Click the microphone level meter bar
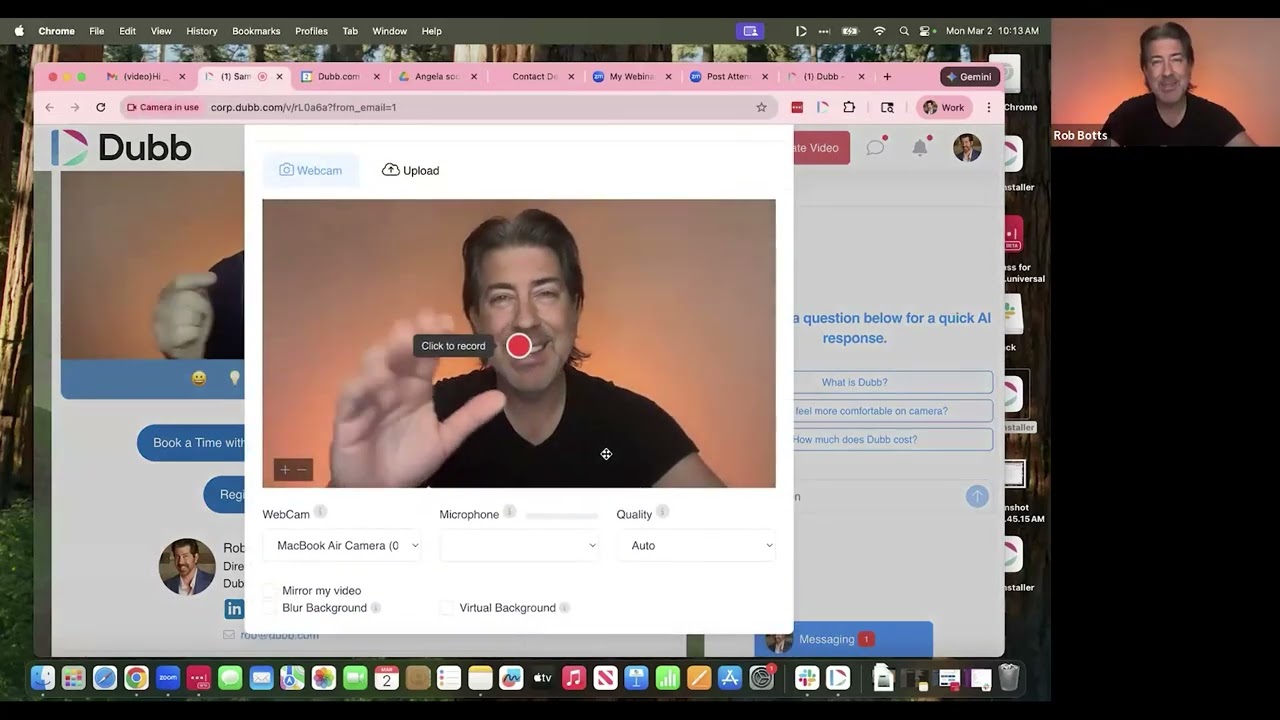The width and height of the screenshot is (1280, 720). point(562,516)
